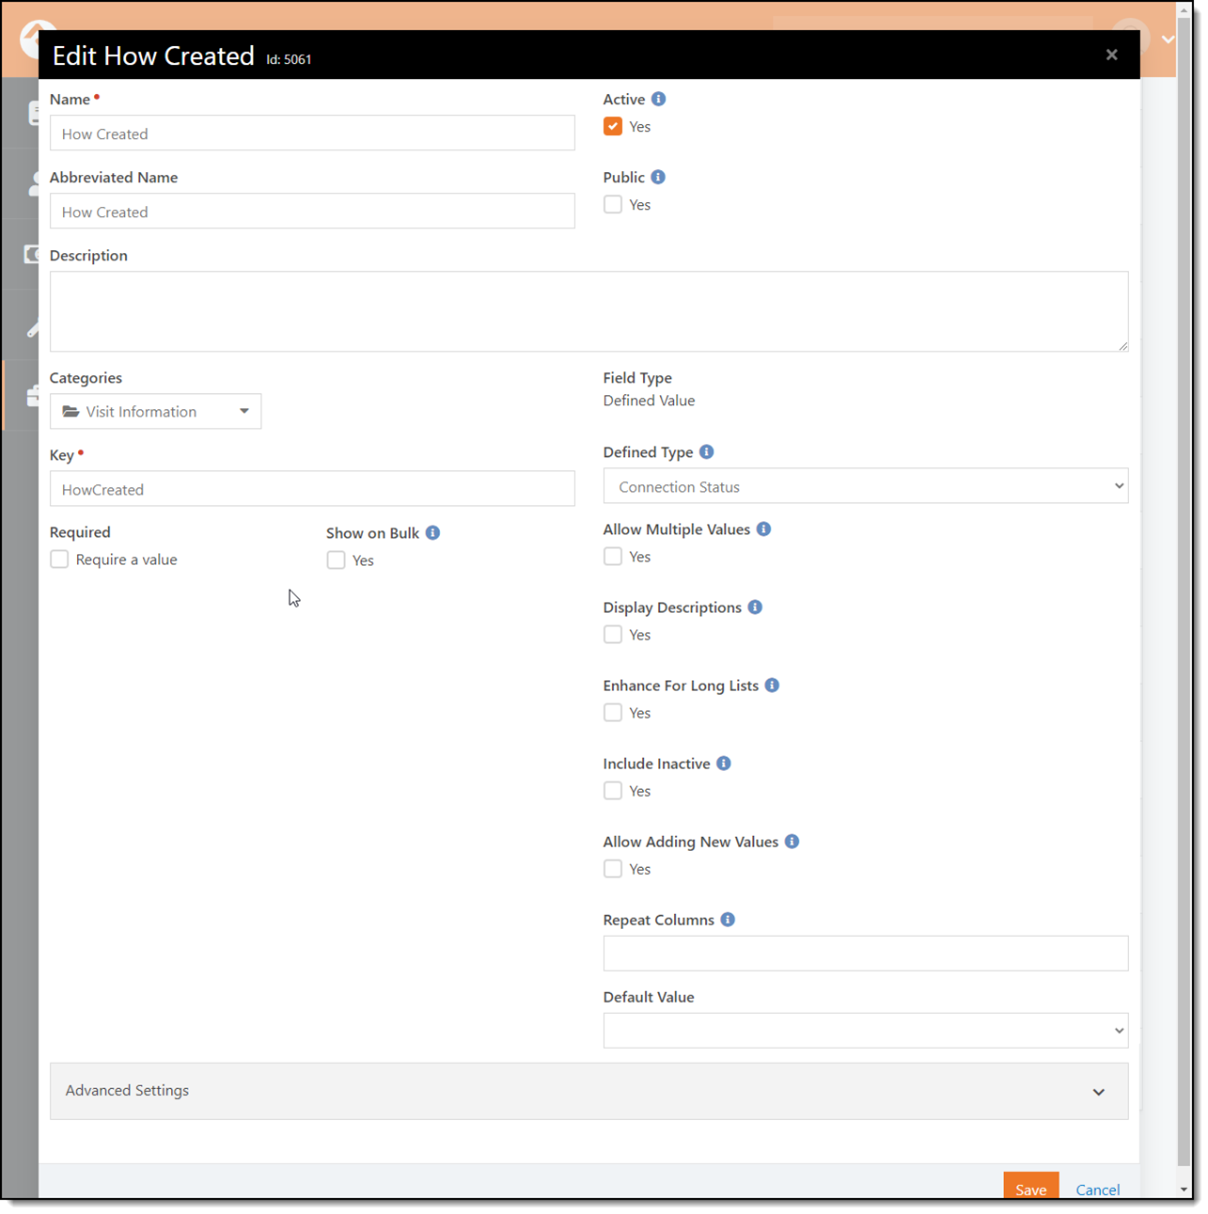Uncheck the Active Yes checkbox
The width and height of the screenshot is (1208, 1214).
pos(613,126)
